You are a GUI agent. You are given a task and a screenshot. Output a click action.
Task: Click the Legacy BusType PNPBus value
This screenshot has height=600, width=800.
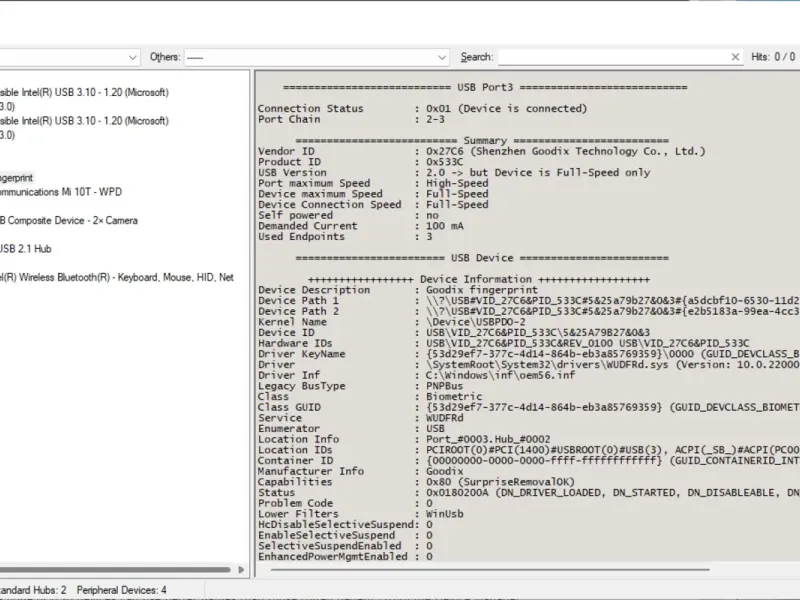[444, 386]
